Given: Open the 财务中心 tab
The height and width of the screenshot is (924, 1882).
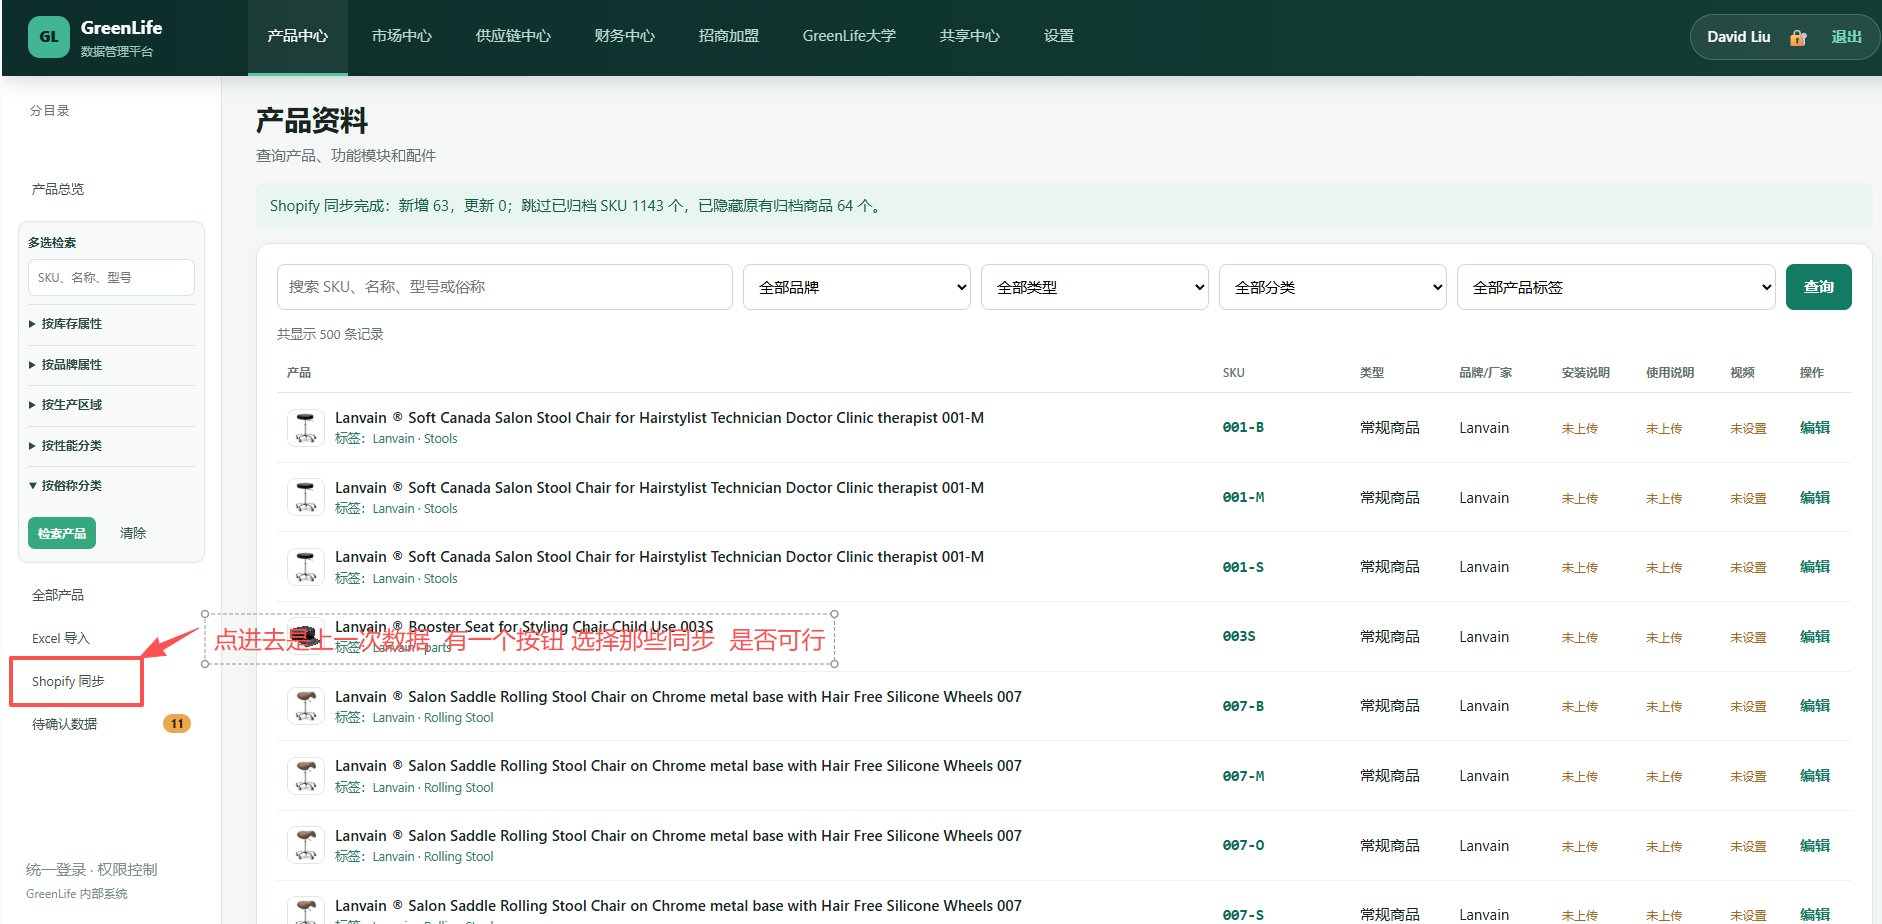Looking at the screenshot, I should 624,36.
